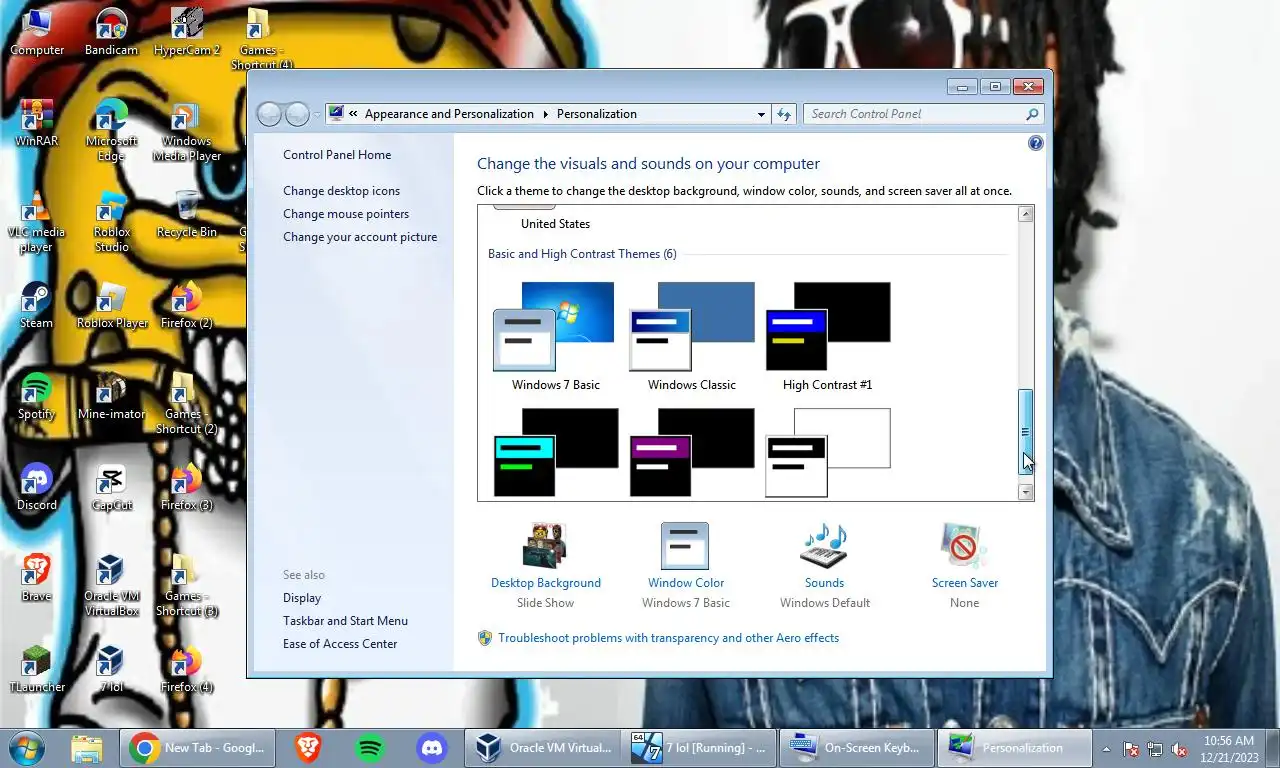Open the Sounds settings icon
Screen dimensions: 1280x768
point(824,546)
